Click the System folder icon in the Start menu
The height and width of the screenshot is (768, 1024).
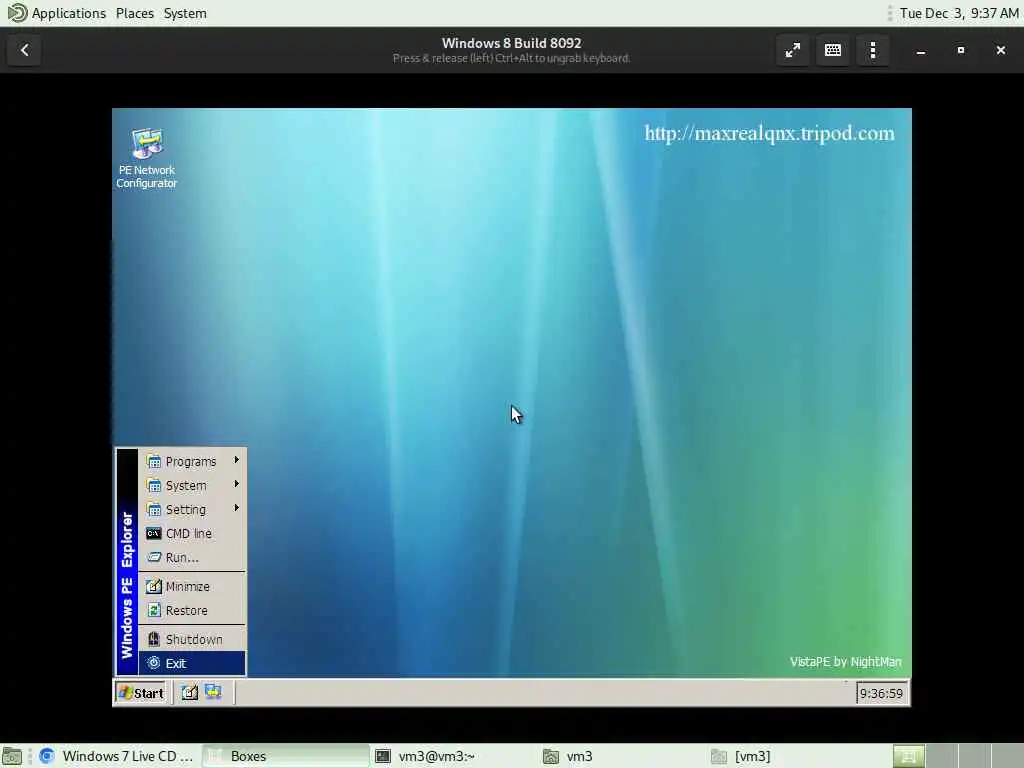[x=153, y=486]
